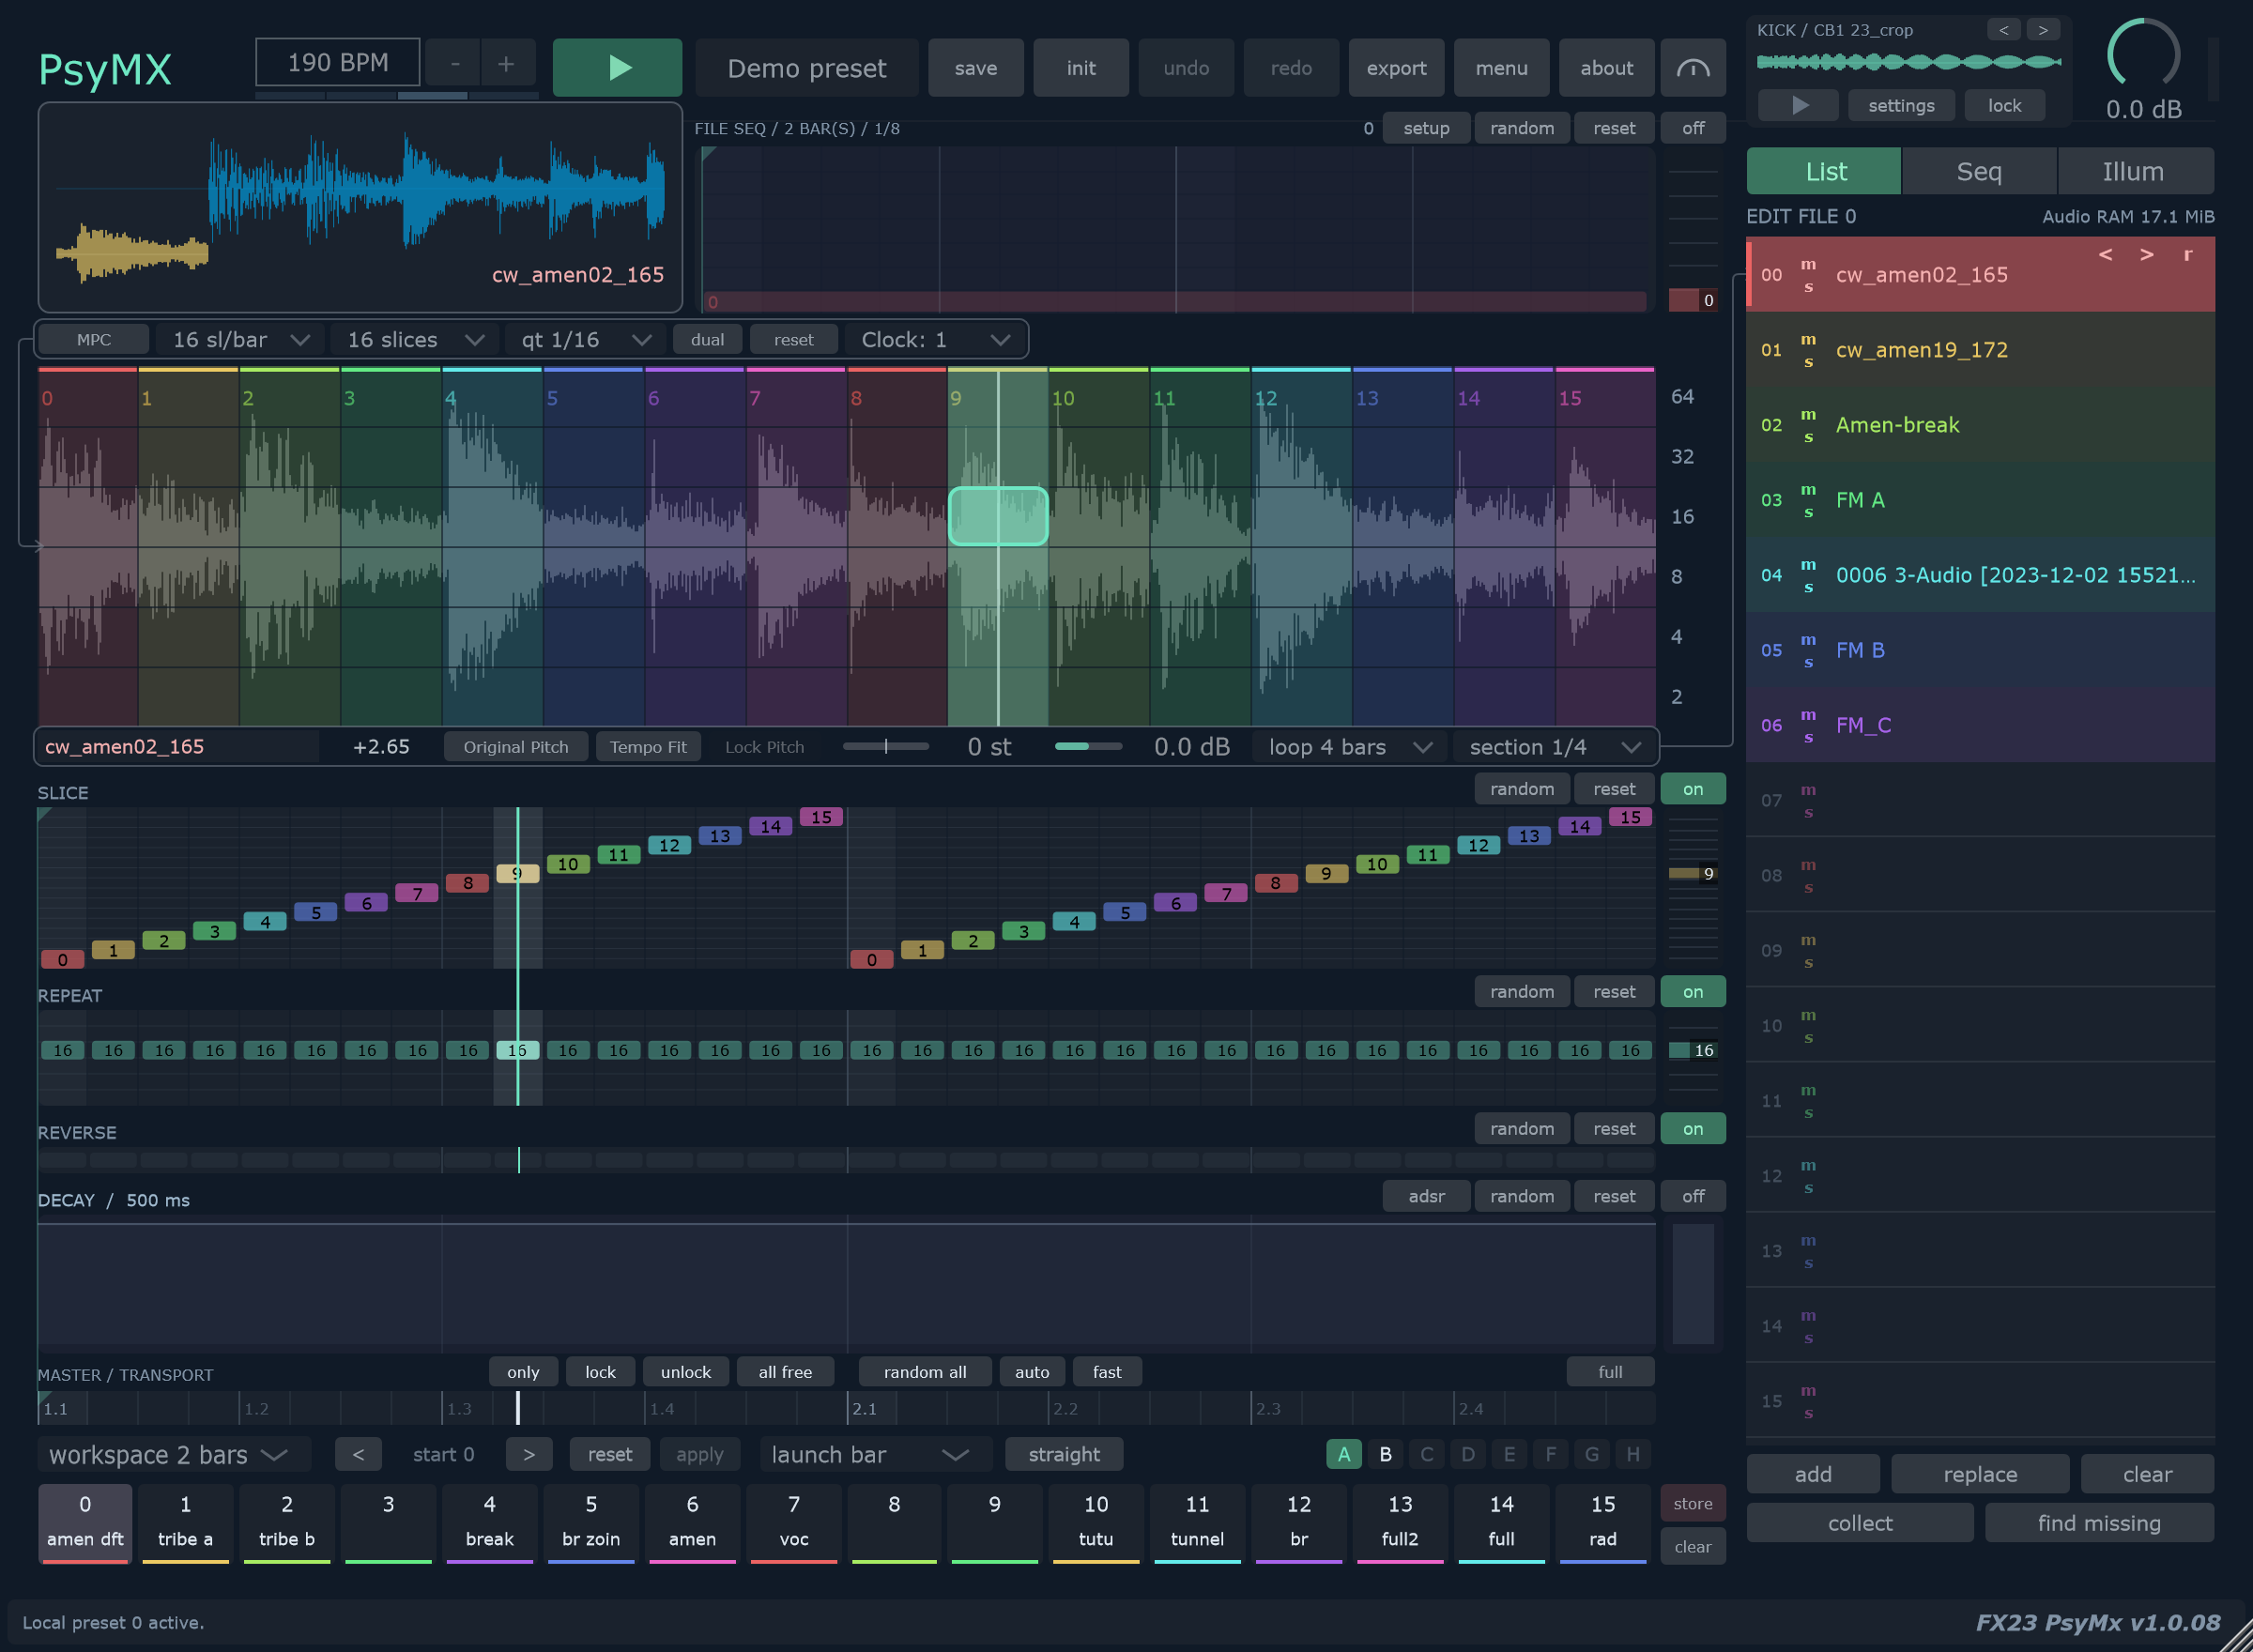Adjust the 0.0 dB file gain slider
Screen dimensions: 2253x1652
[x=1088, y=746]
